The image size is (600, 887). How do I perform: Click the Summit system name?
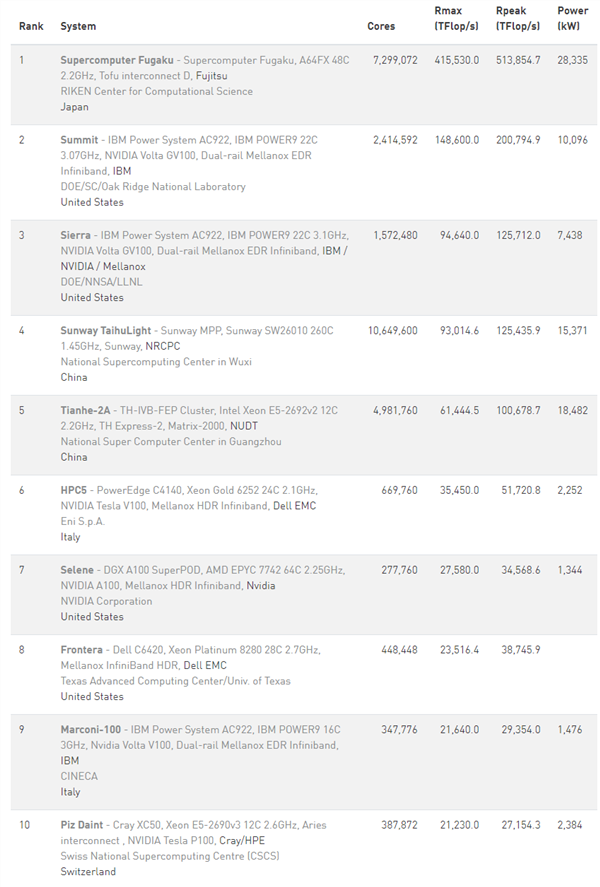pos(79,140)
